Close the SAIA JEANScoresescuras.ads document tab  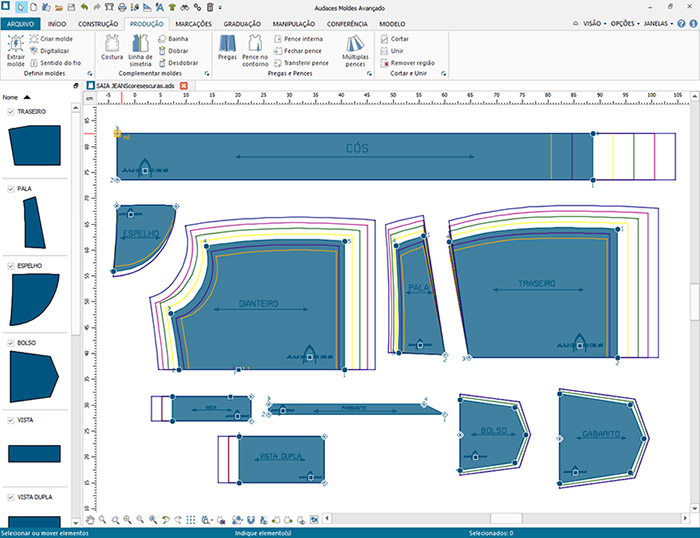(183, 86)
